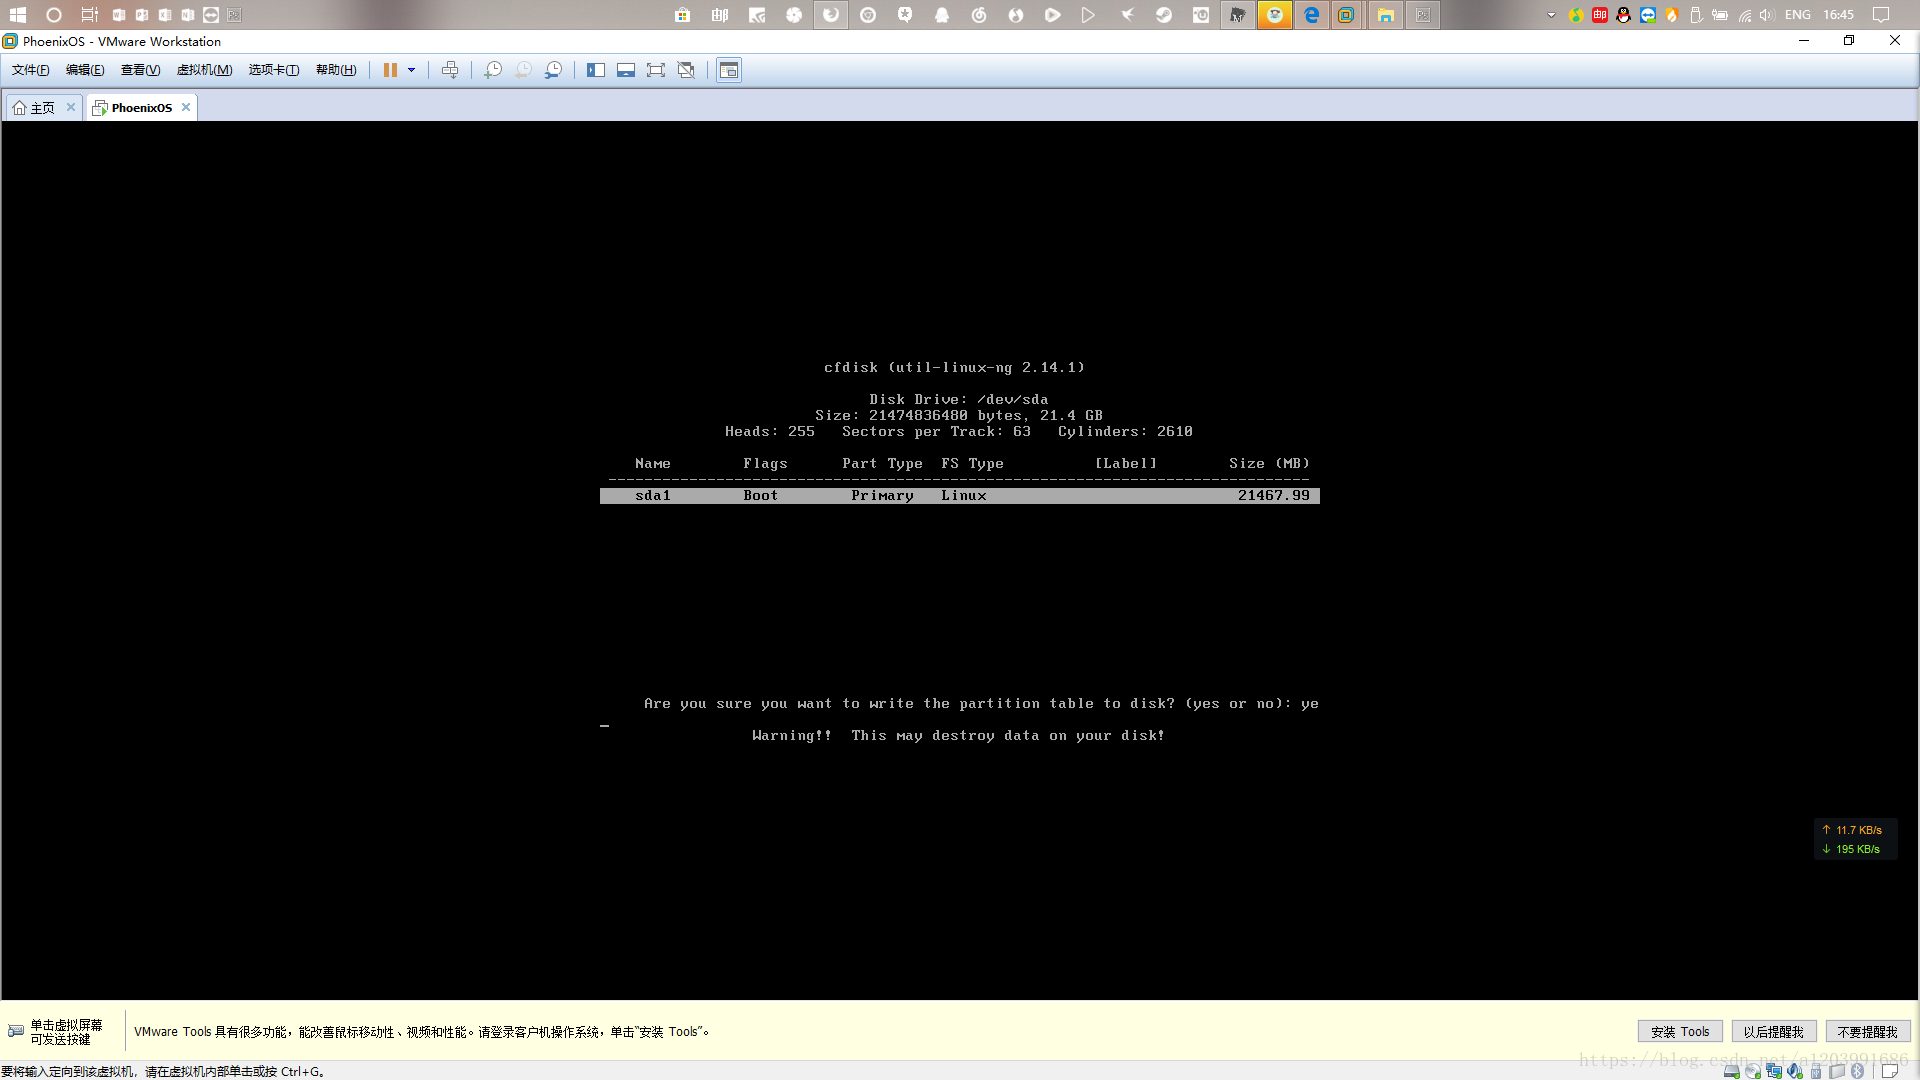
Task: Click the 安装 Tools button
Action: click(1680, 1032)
